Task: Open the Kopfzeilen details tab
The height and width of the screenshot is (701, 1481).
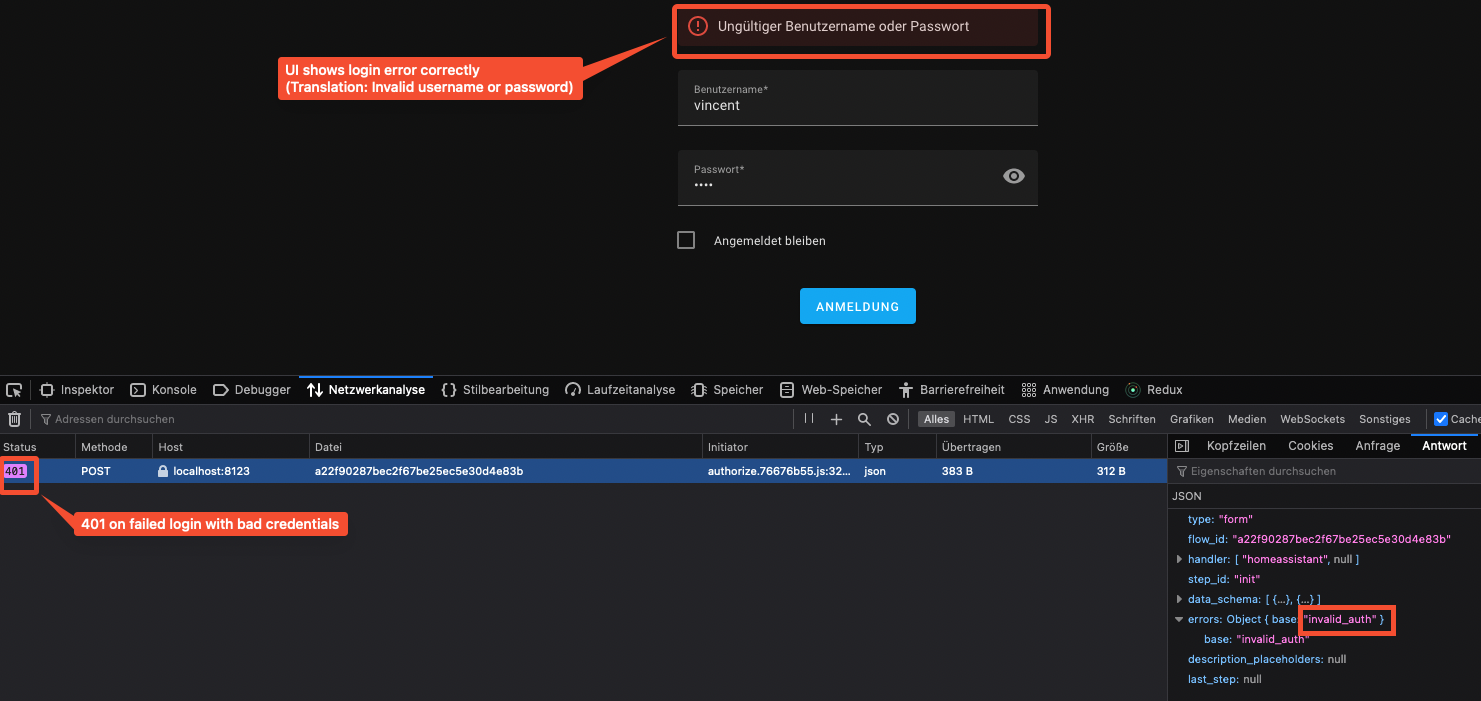Action: 1236,446
